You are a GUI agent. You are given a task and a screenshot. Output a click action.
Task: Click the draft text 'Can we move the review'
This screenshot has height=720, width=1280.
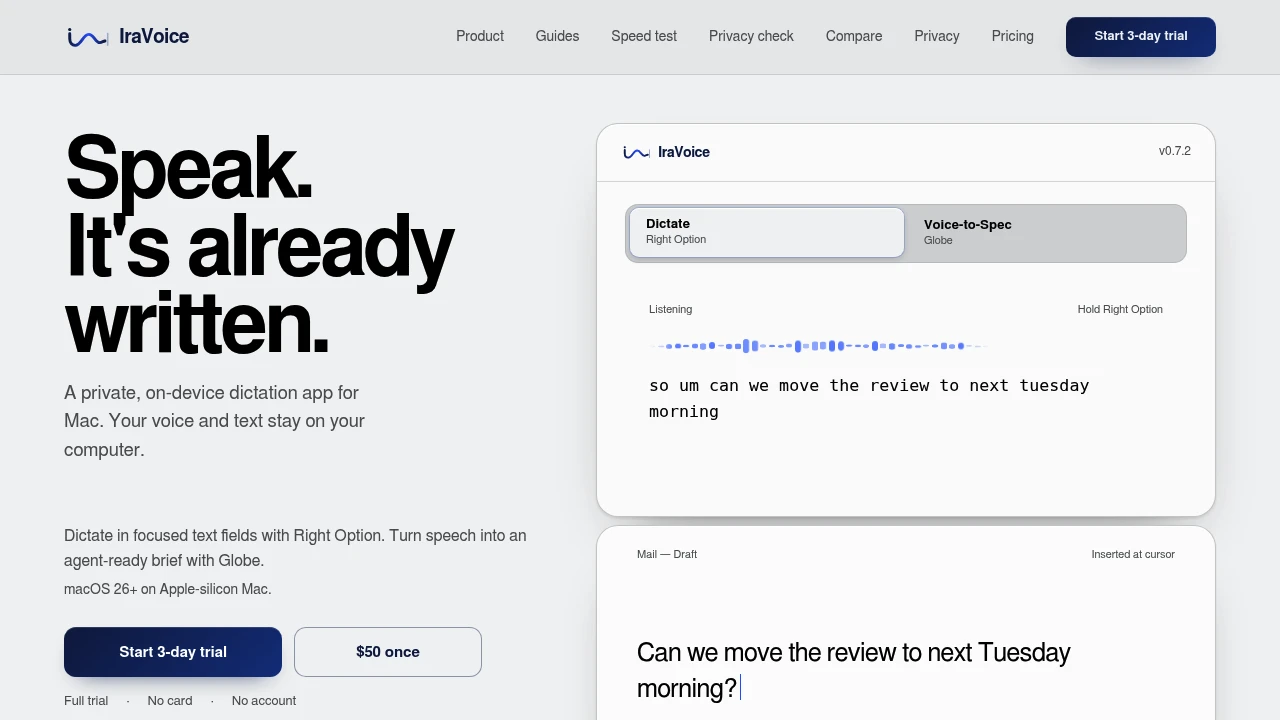(x=854, y=670)
